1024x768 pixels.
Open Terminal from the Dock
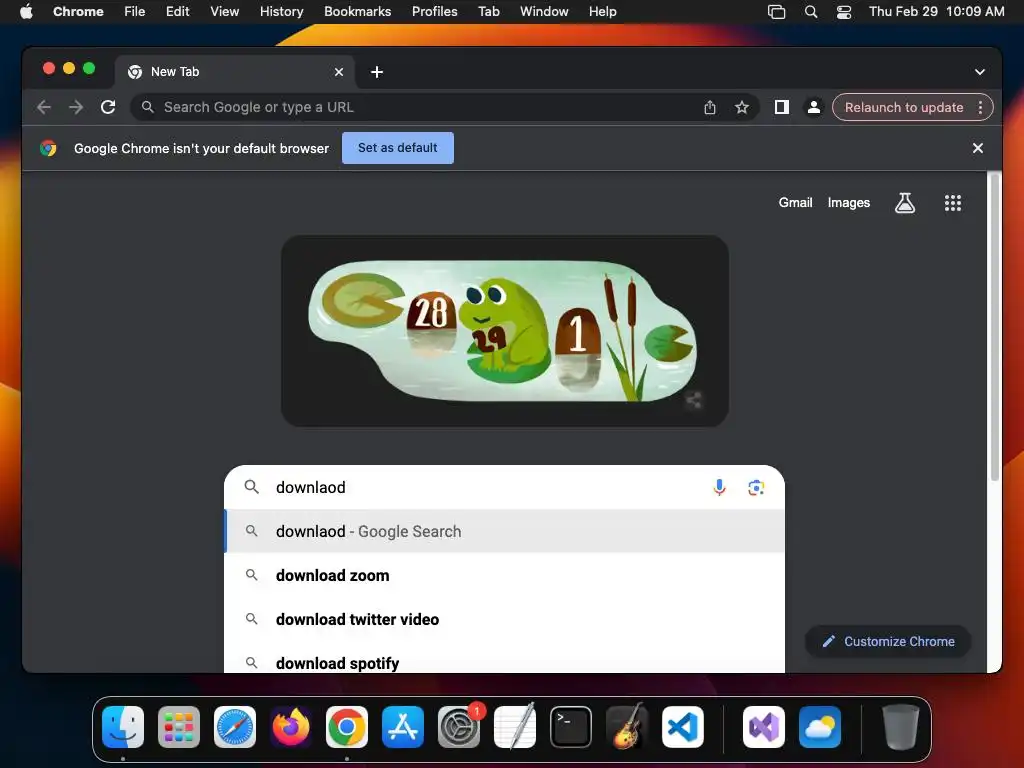[x=571, y=727]
